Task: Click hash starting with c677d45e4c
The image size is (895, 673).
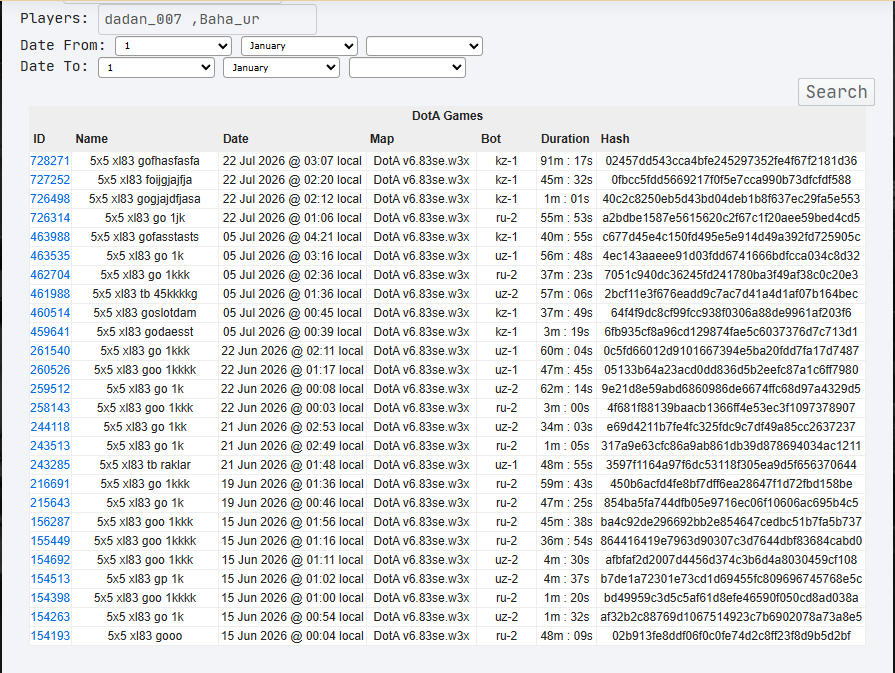Action: point(731,237)
